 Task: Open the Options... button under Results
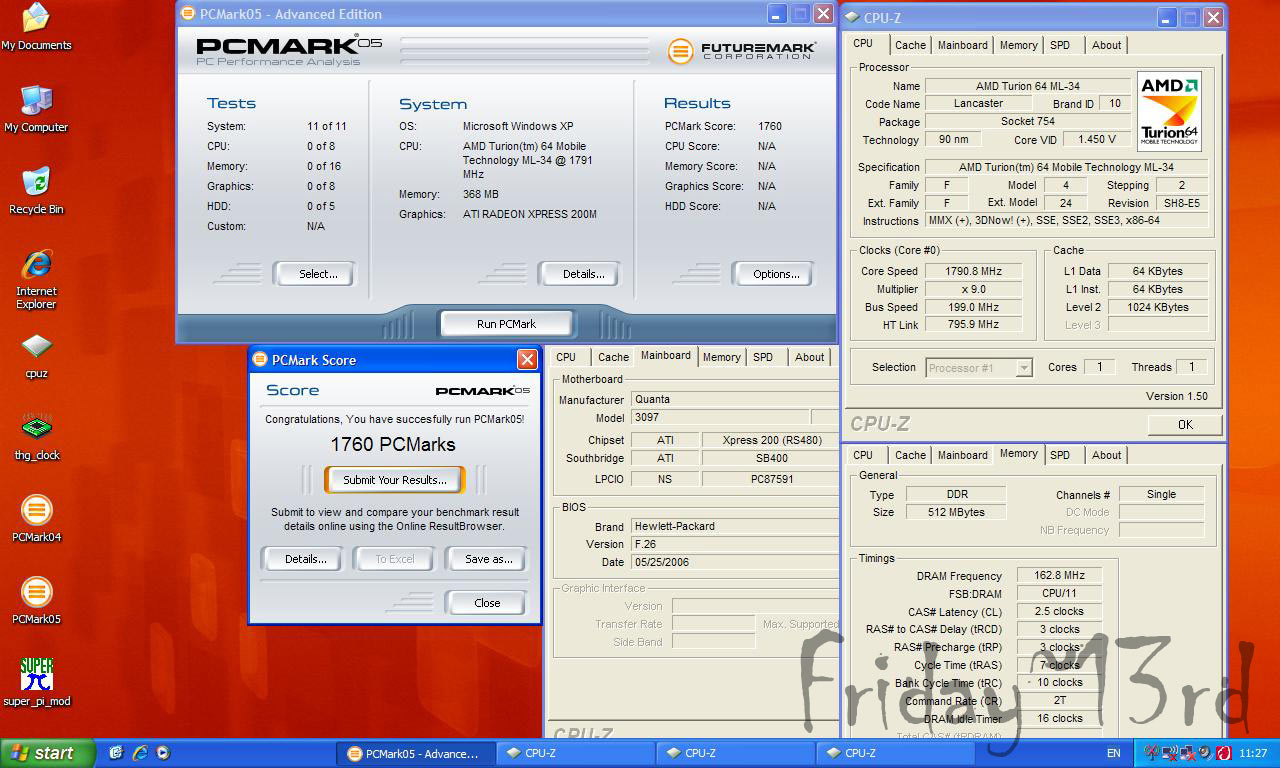pos(776,274)
